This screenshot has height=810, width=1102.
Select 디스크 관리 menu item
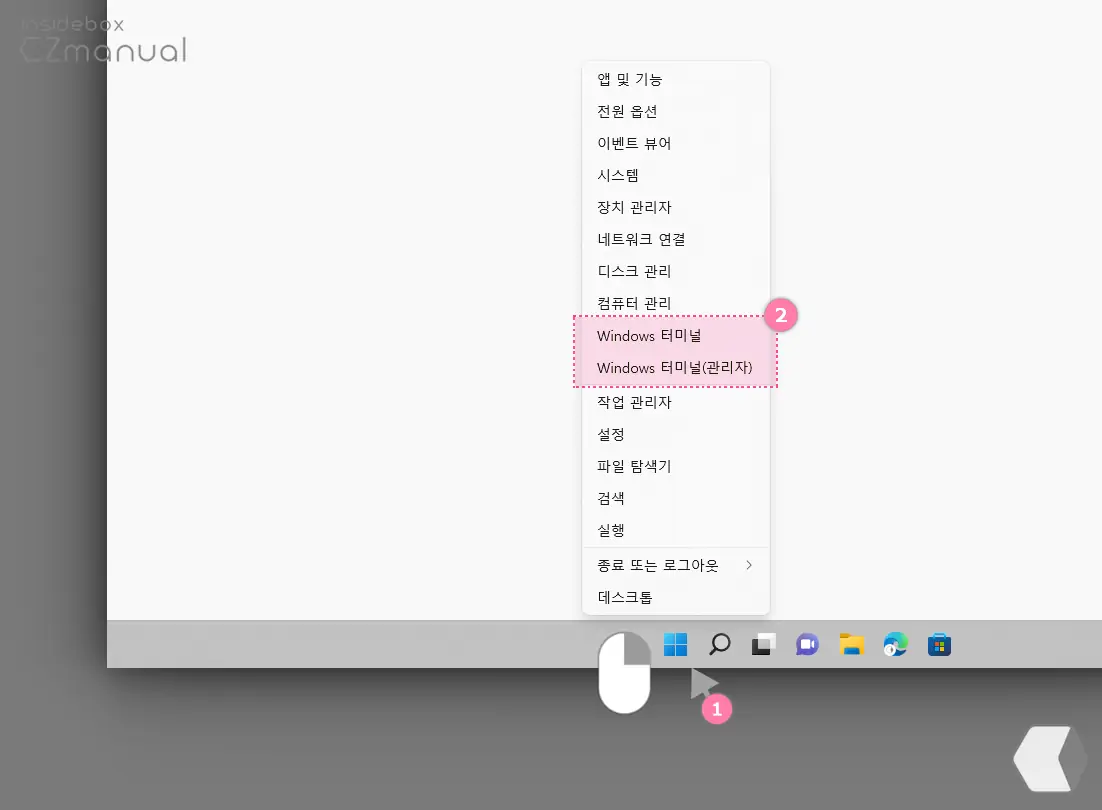(x=676, y=271)
